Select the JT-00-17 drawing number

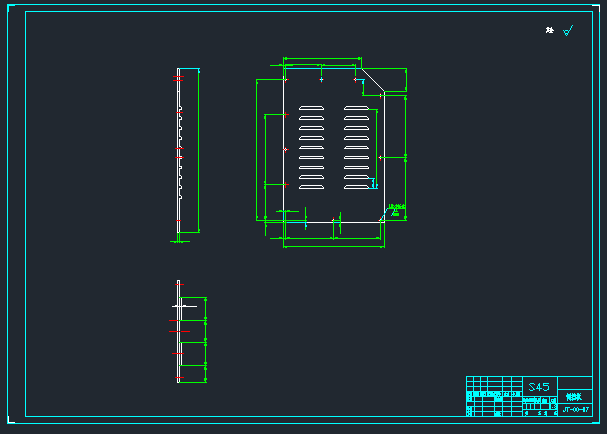[x=576, y=410]
